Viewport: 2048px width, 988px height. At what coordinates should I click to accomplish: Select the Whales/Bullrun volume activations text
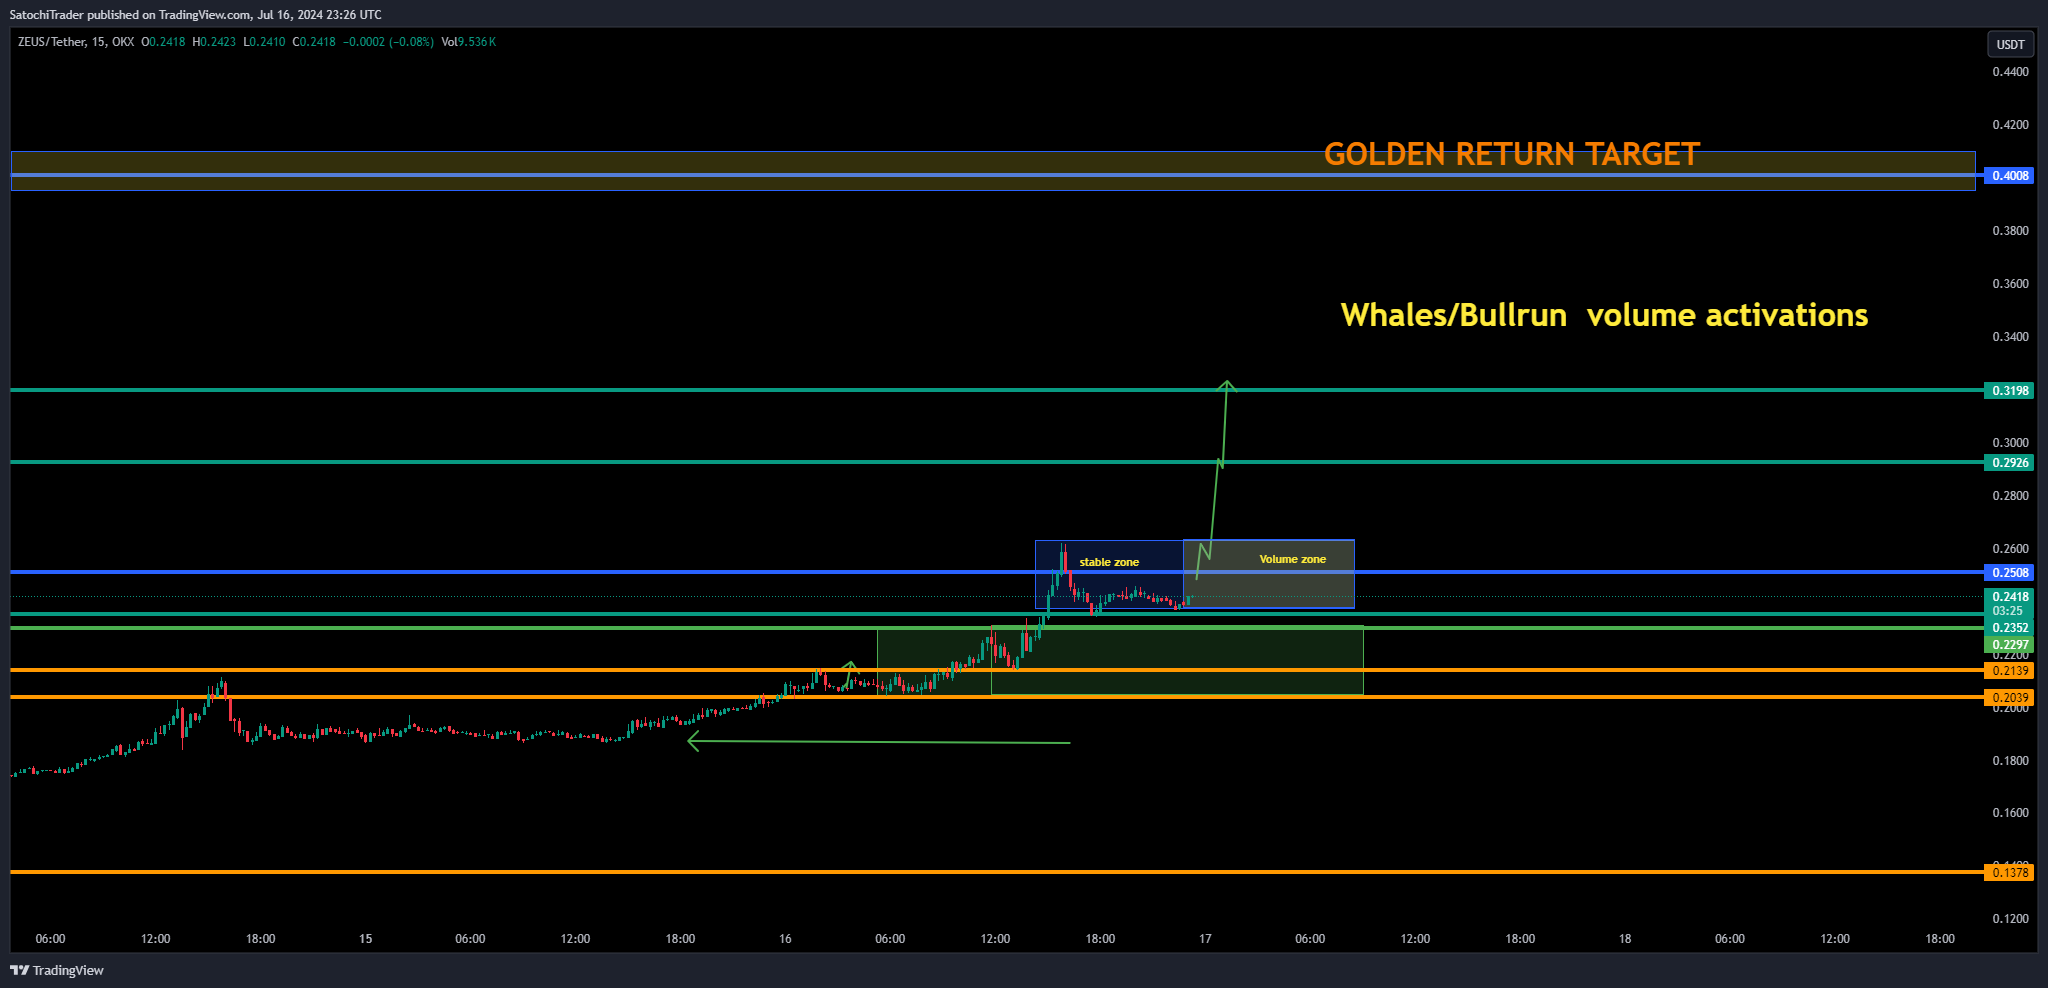(1604, 315)
